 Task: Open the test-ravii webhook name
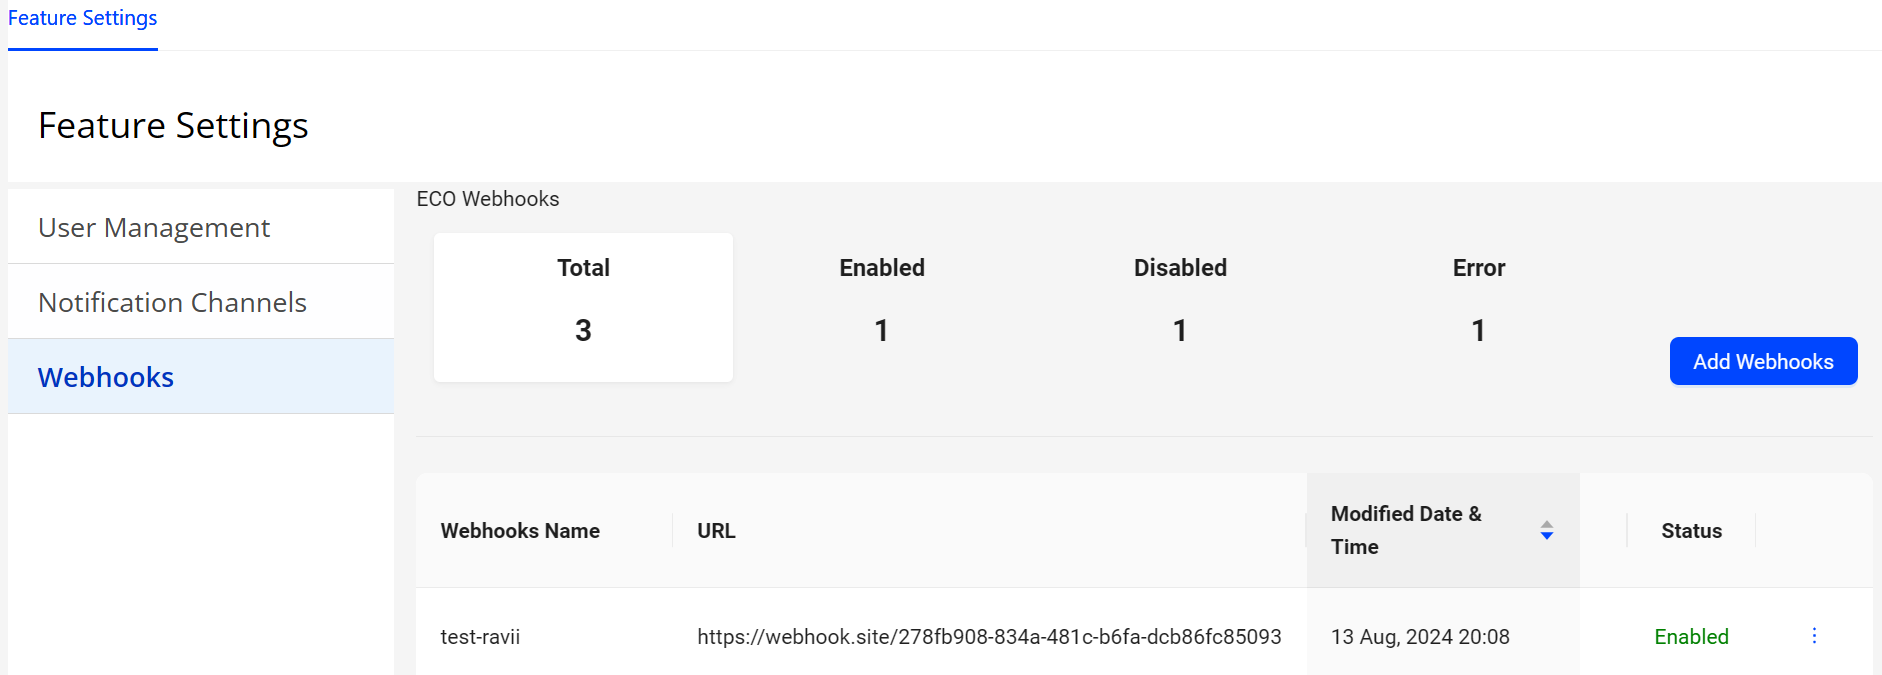coord(480,637)
